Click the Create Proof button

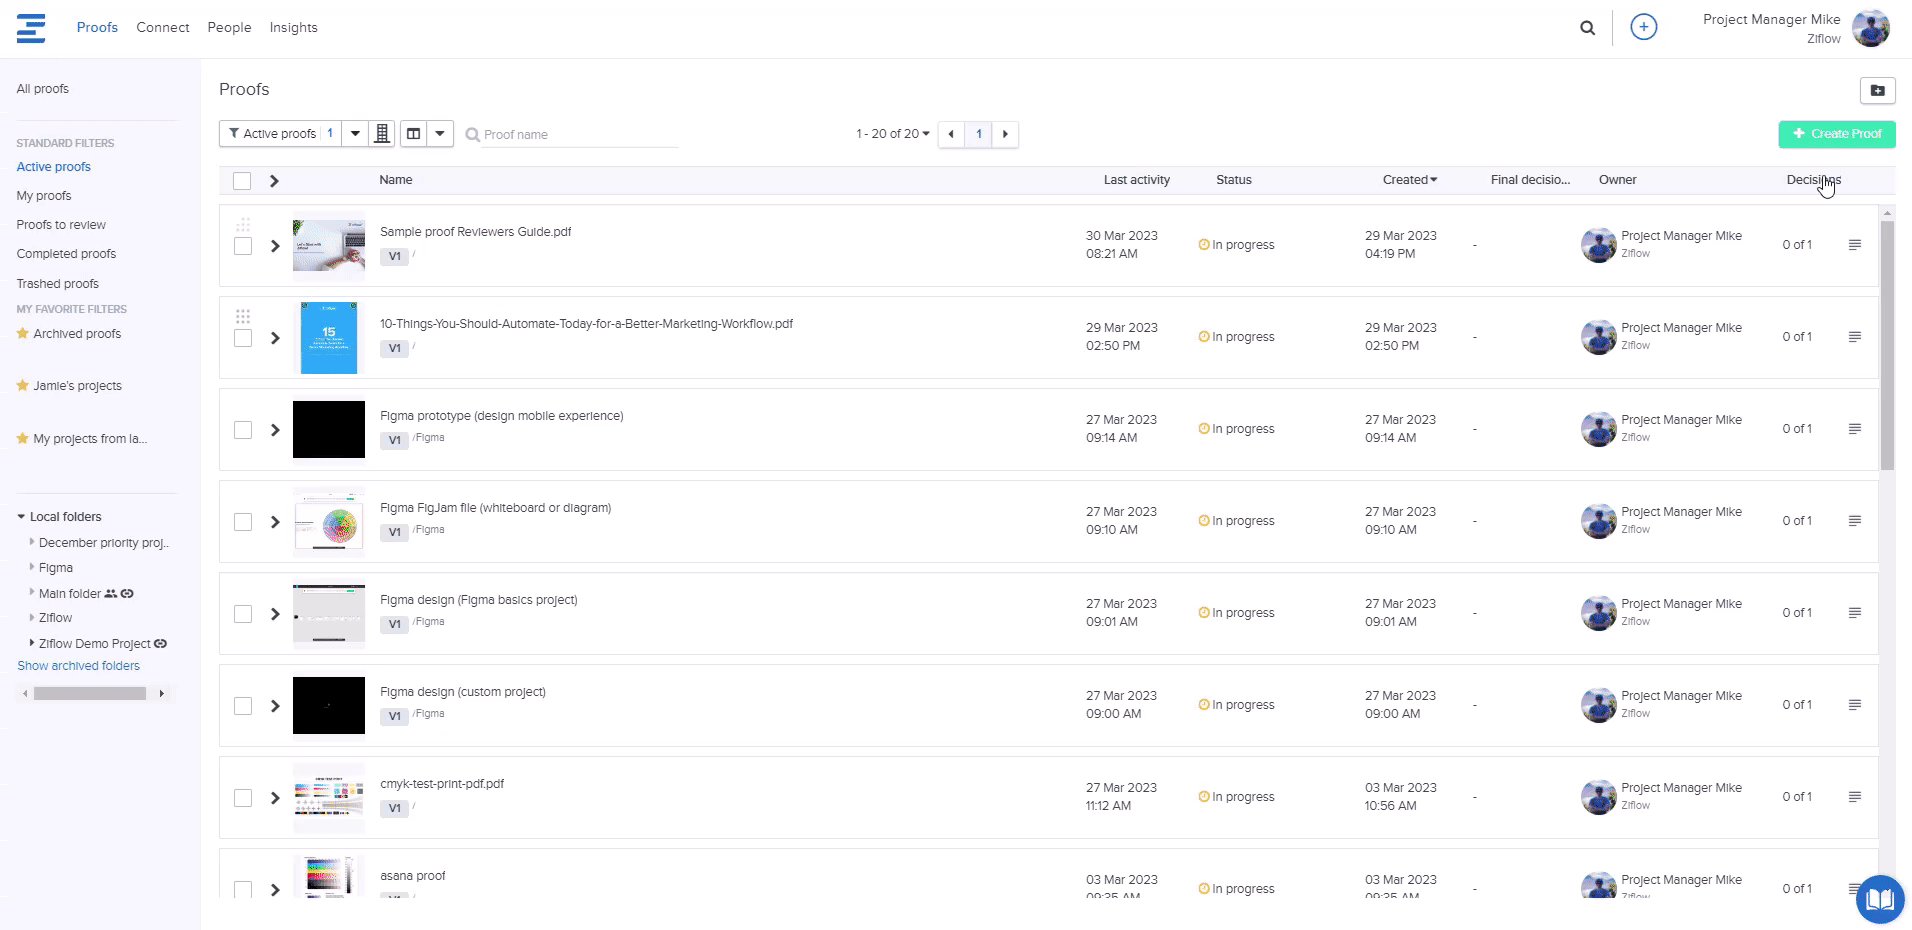[x=1836, y=134]
